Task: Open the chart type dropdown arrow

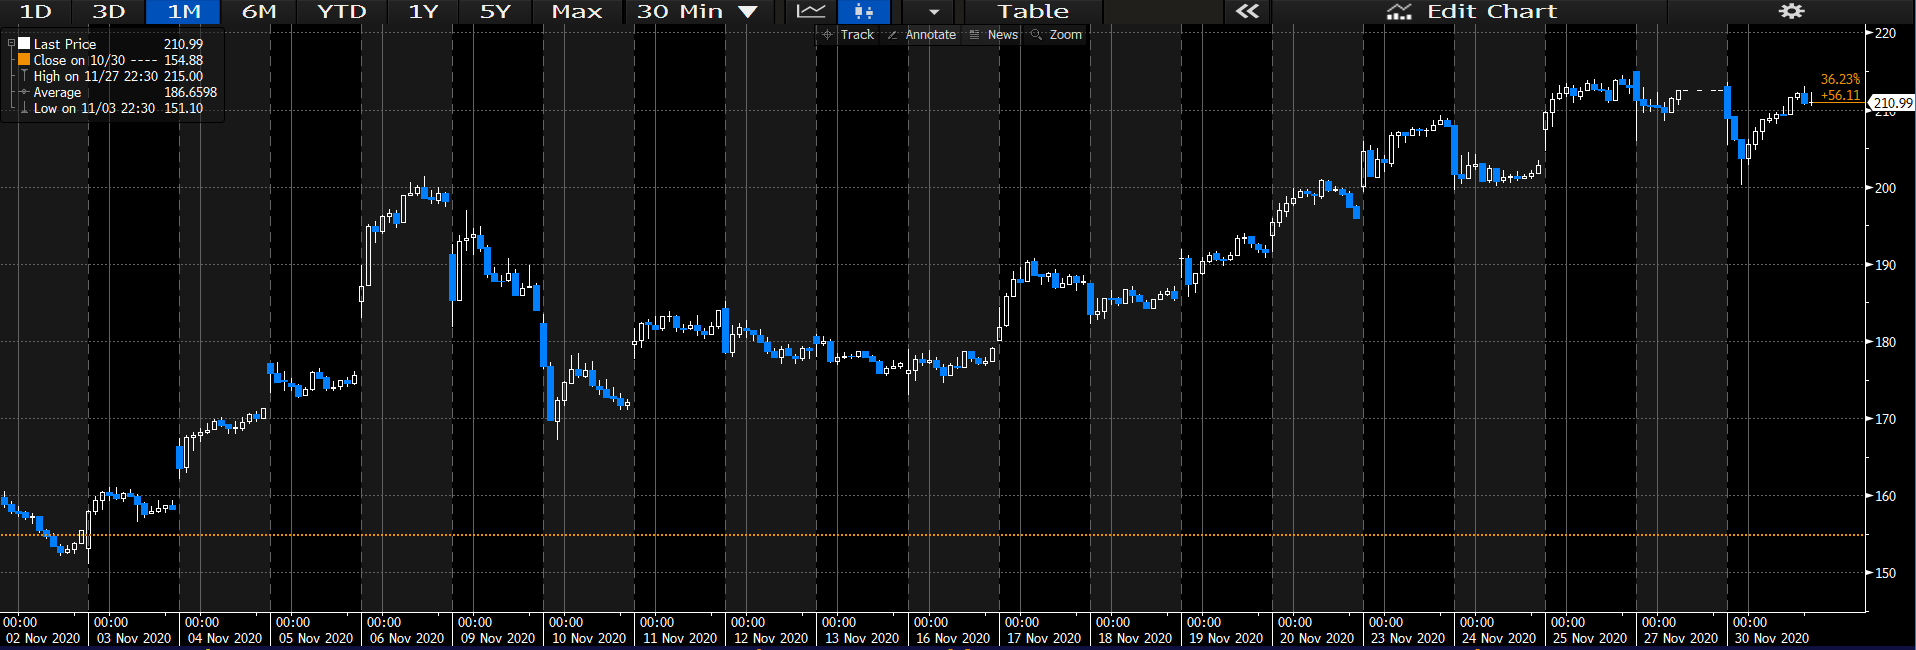Action: (934, 12)
